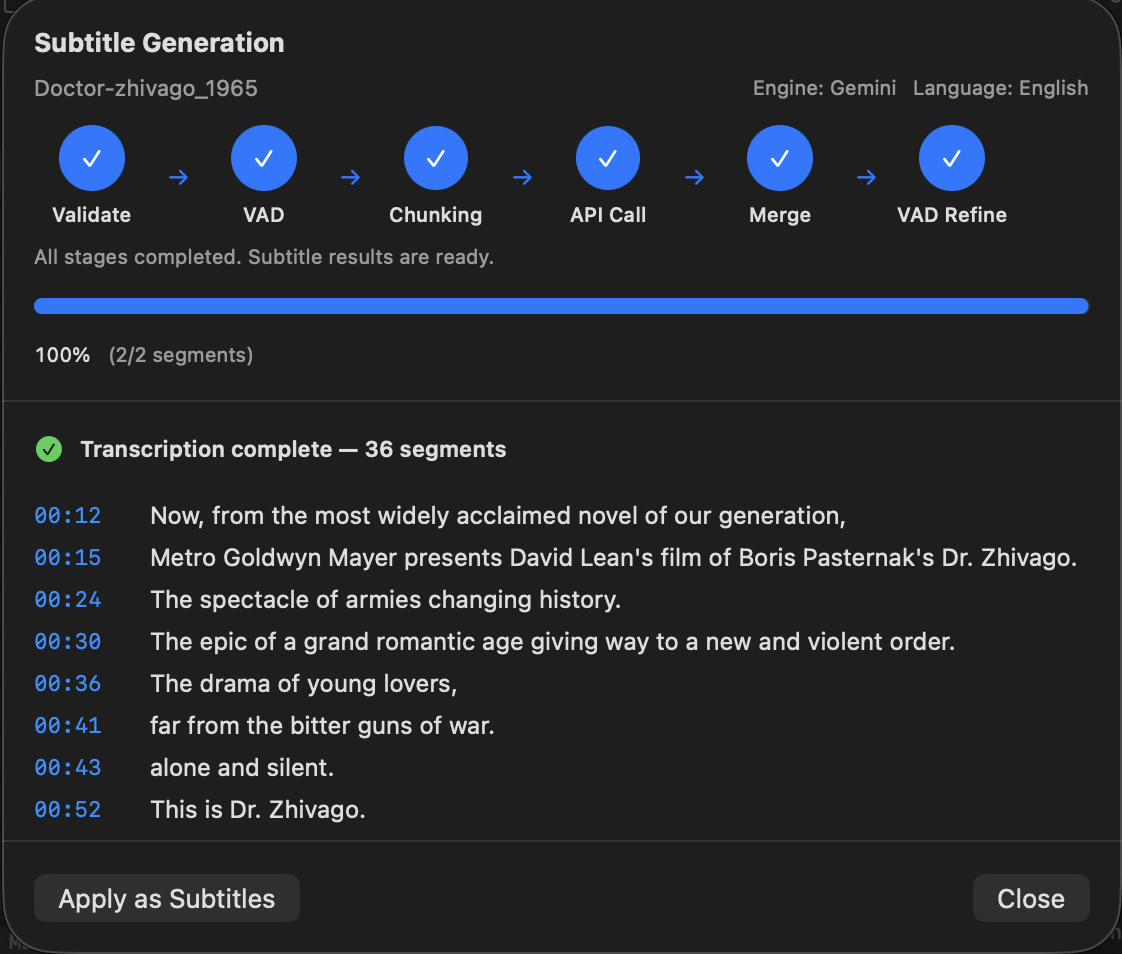Click the blue completed progress bar

(562, 306)
